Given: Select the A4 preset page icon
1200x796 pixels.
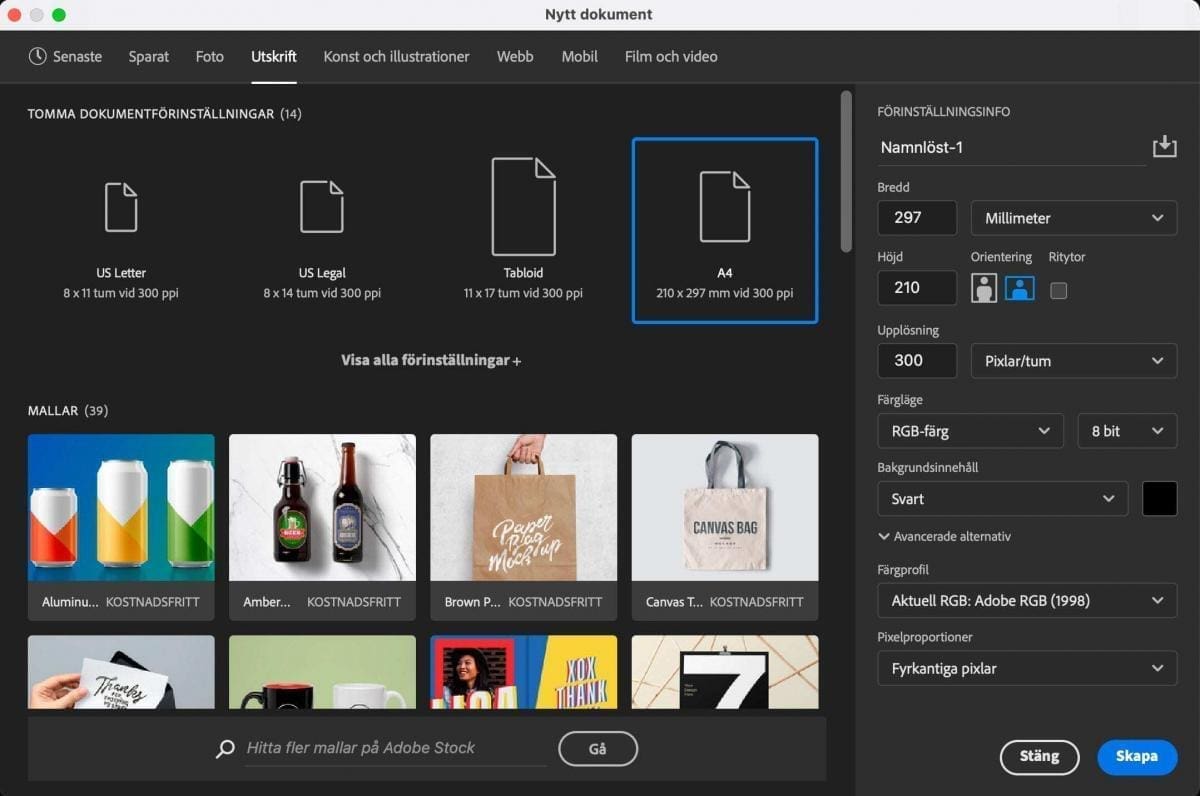Looking at the screenshot, I should click(725, 207).
